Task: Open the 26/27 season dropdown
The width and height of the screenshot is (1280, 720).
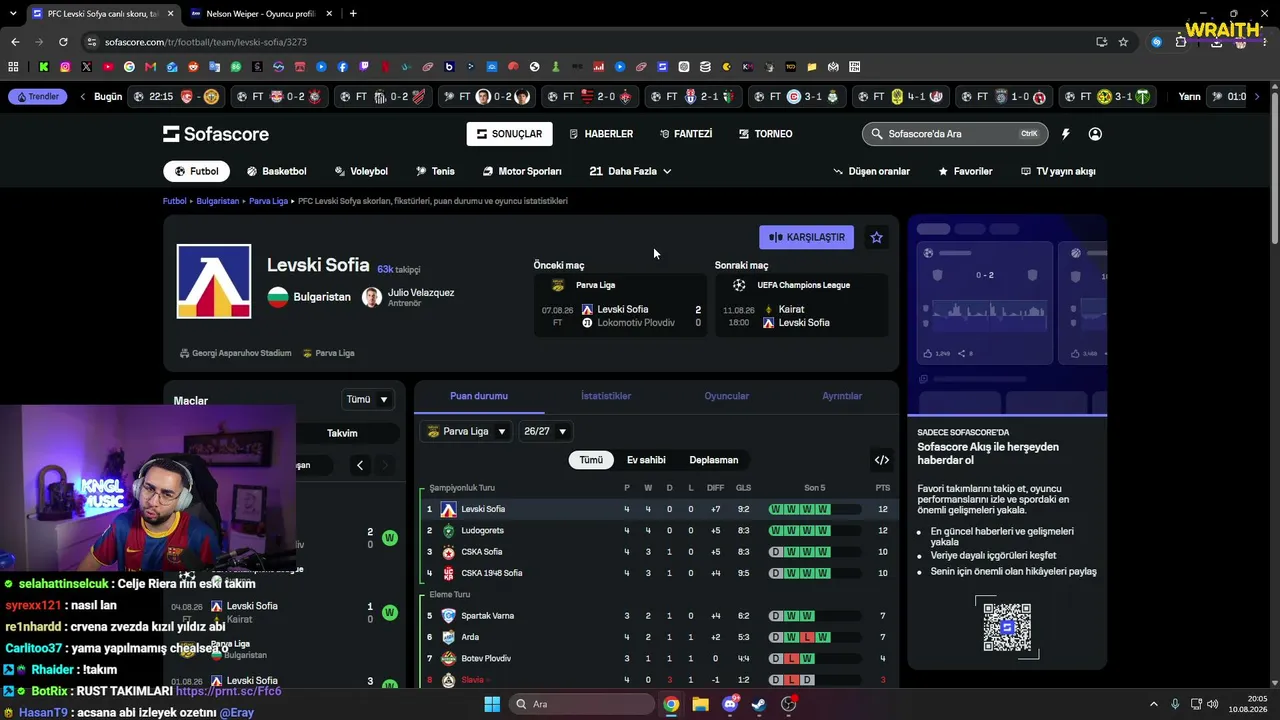Action: tap(545, 431)
